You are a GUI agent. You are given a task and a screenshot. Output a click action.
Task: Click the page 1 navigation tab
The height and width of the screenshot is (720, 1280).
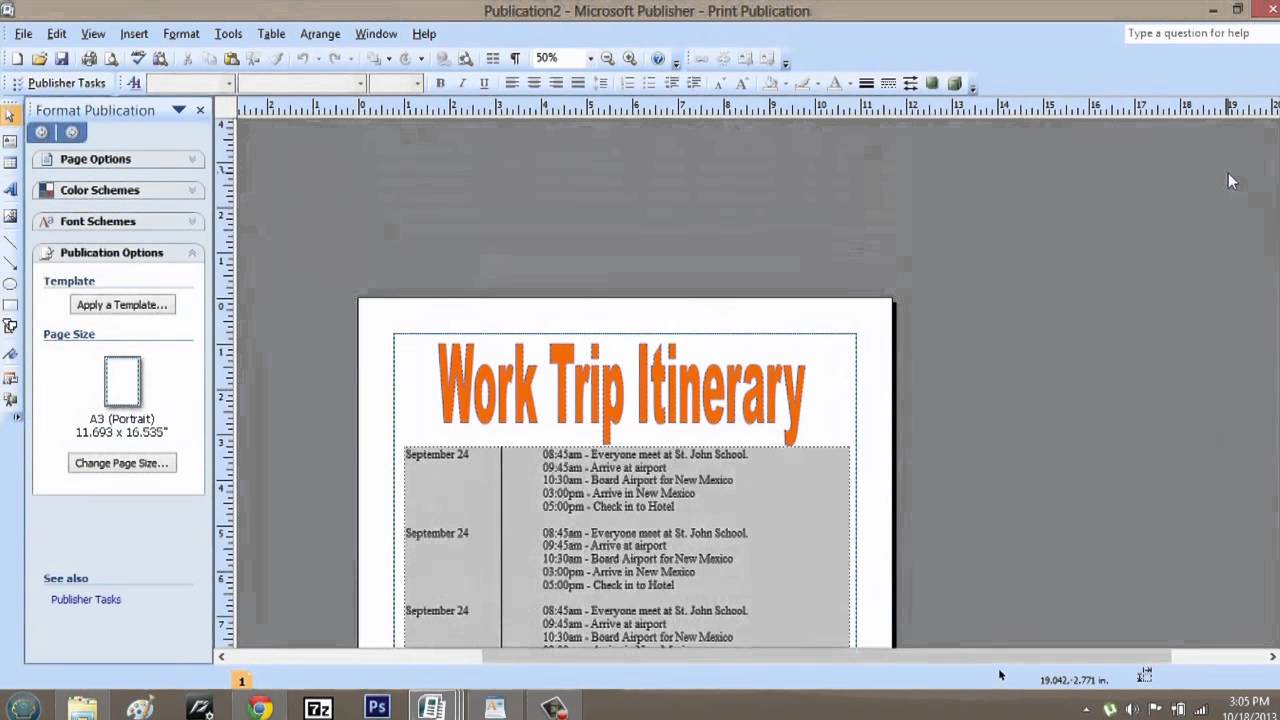click(241, 681)
